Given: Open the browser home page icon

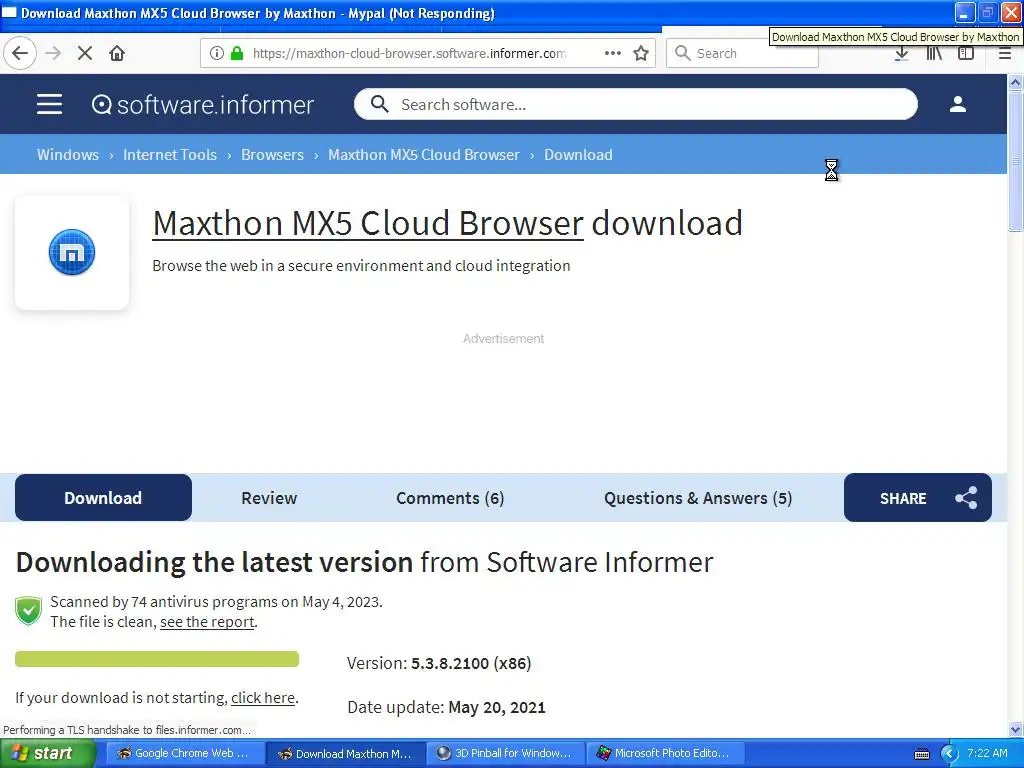Looking at the screenshot, I should (x=117, y=53).
